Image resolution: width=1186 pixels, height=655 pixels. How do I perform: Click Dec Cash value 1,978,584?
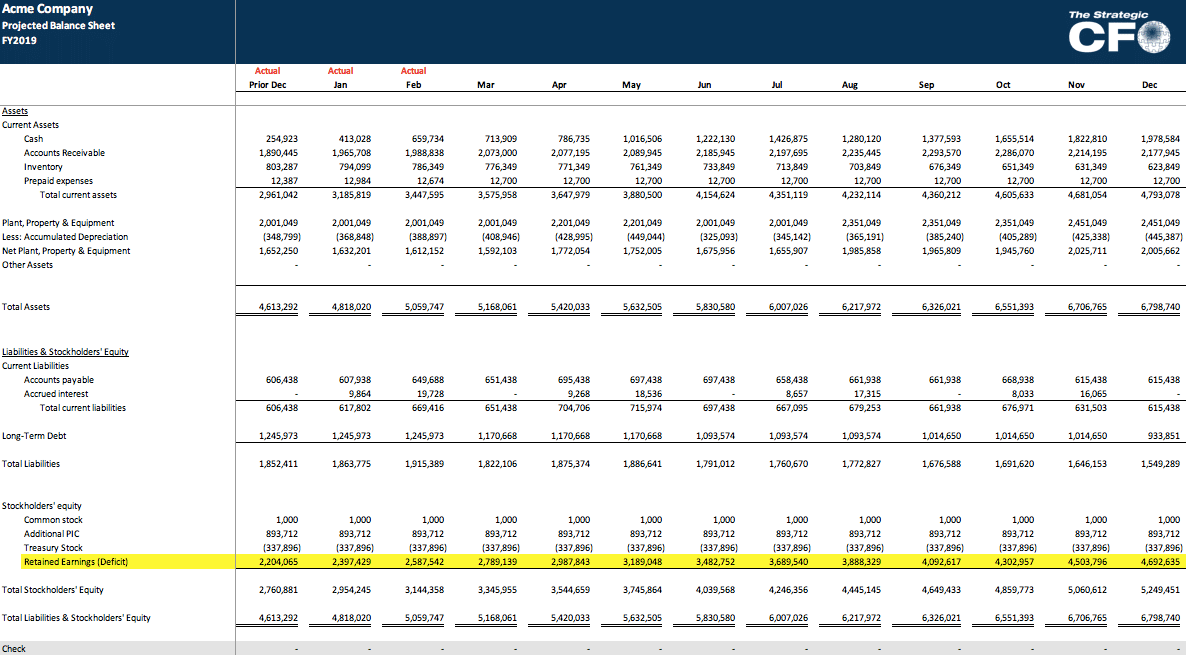[1160, 139]
